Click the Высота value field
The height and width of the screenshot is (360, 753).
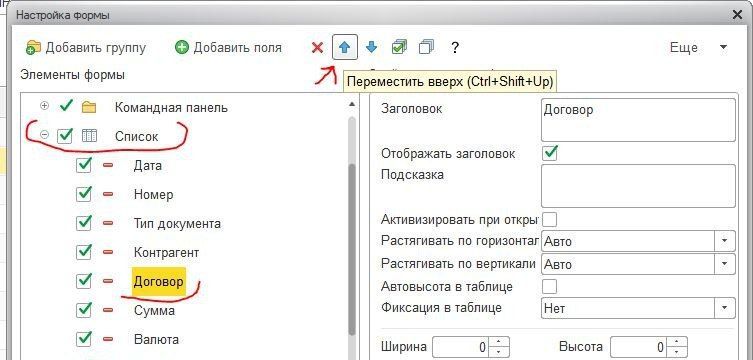tap(639, 347)
